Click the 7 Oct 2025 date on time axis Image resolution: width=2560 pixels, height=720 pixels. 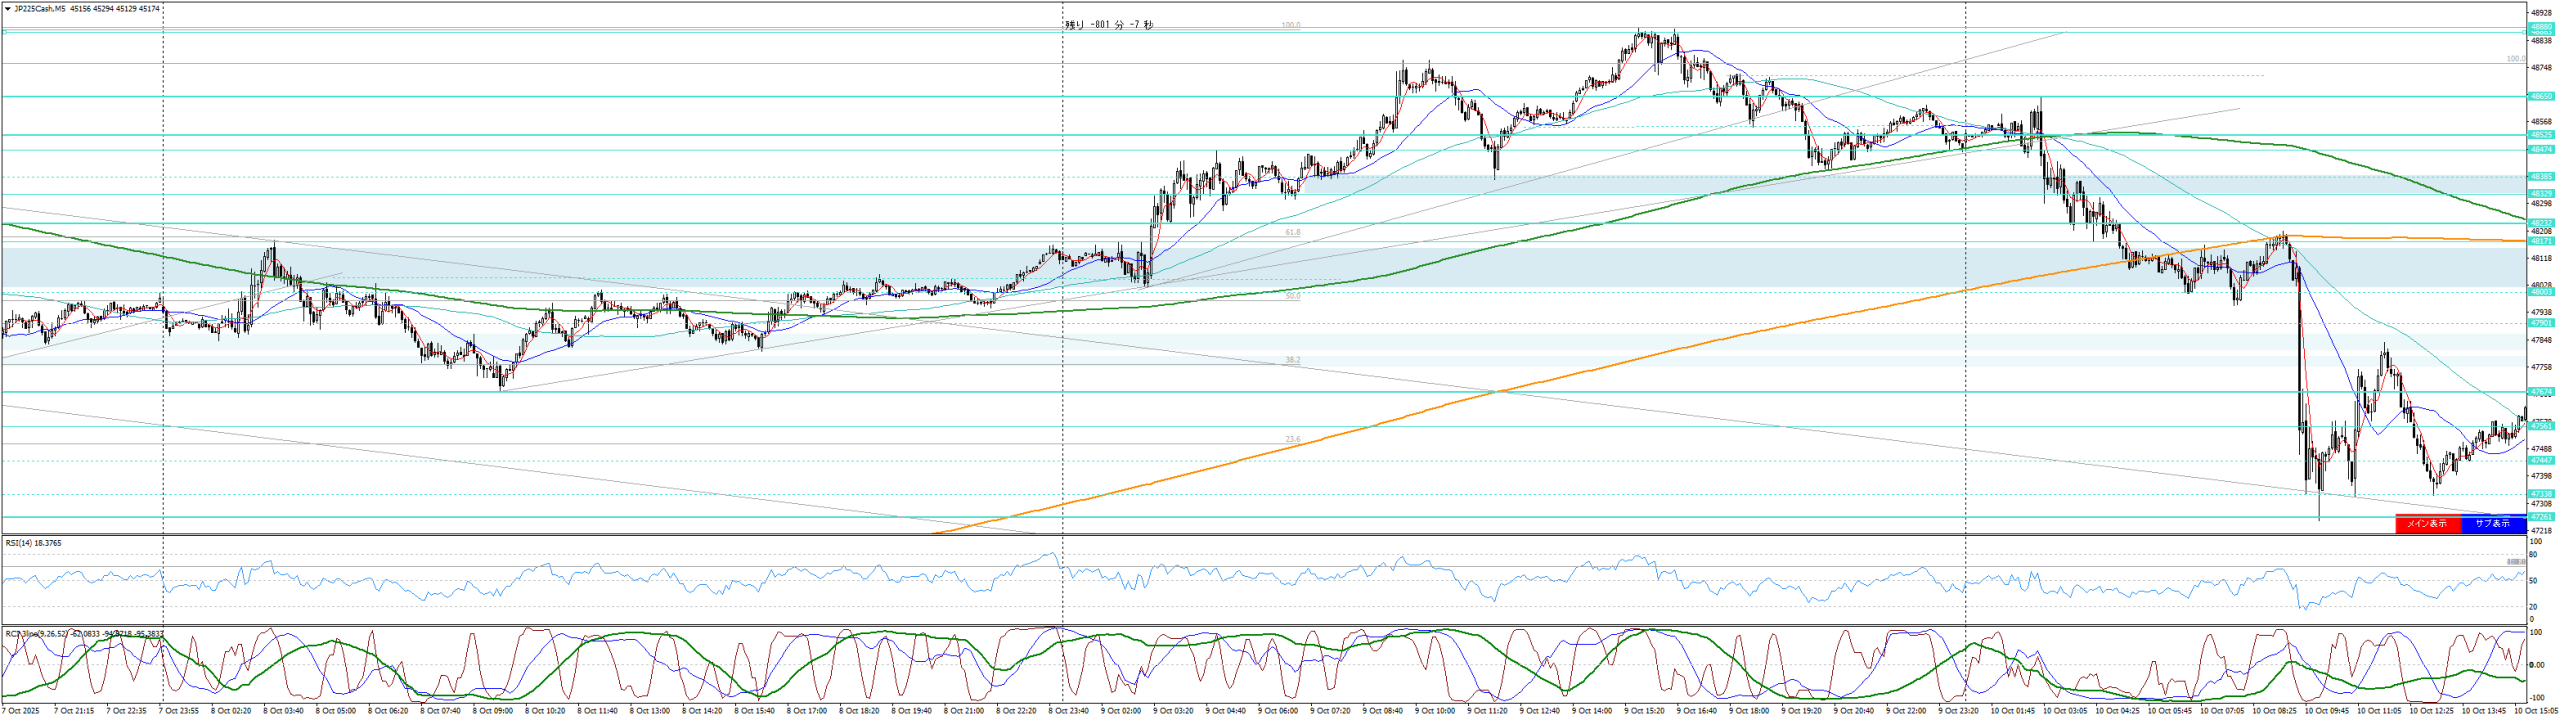(20, 711)
